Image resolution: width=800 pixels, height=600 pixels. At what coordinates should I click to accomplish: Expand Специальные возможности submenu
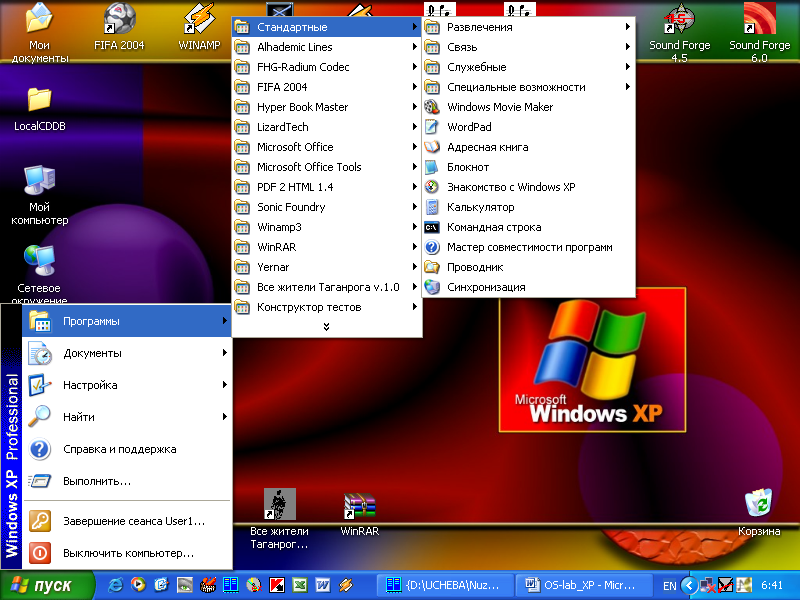coord(529,87)
